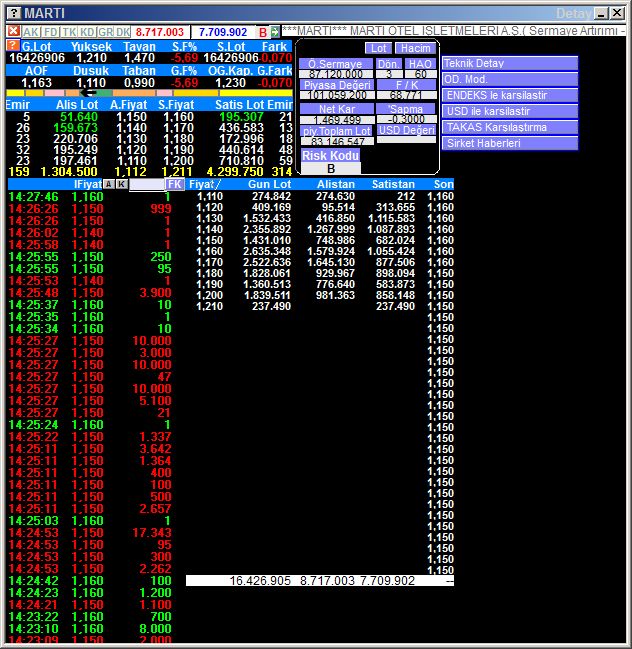The height and width of the screenshot is (649, 632).
Task: Click the Satistan column header
Action: point(393,184)
